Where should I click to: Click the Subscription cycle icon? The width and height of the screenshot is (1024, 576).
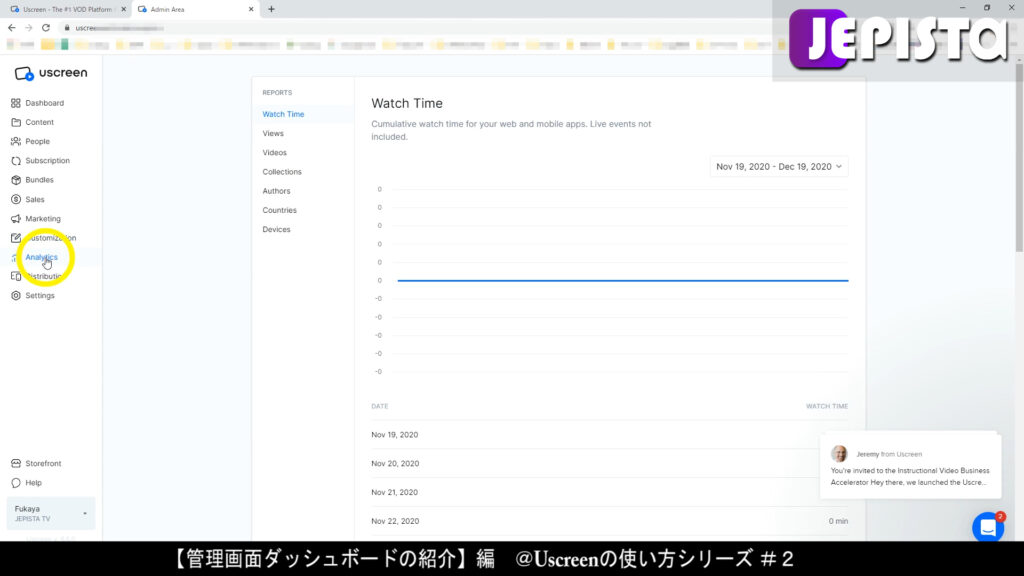click(16, 161)
